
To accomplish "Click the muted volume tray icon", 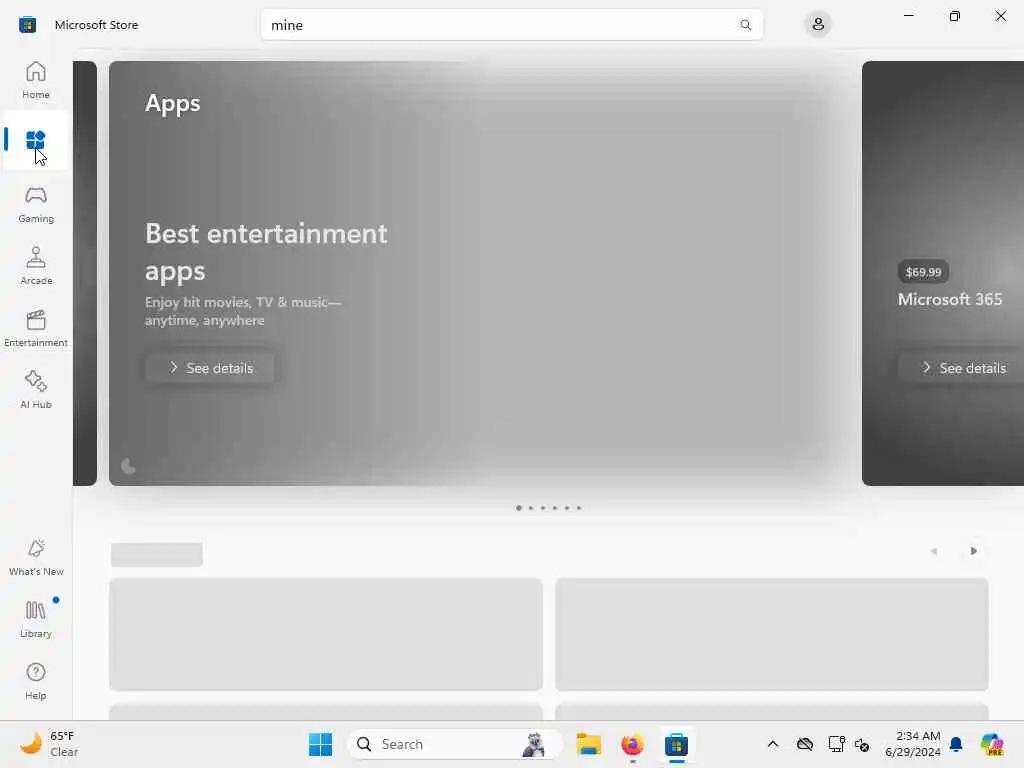I will tap(862, 744).
